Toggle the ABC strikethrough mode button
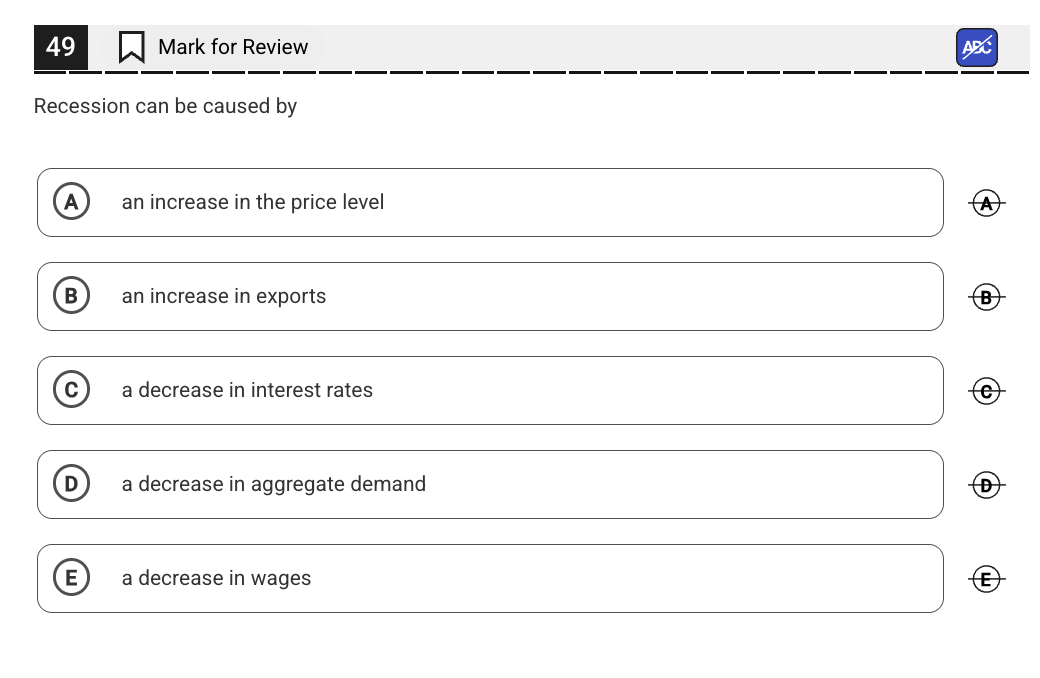This screenshot has width=1040, height=678. [x=976, y=47]
